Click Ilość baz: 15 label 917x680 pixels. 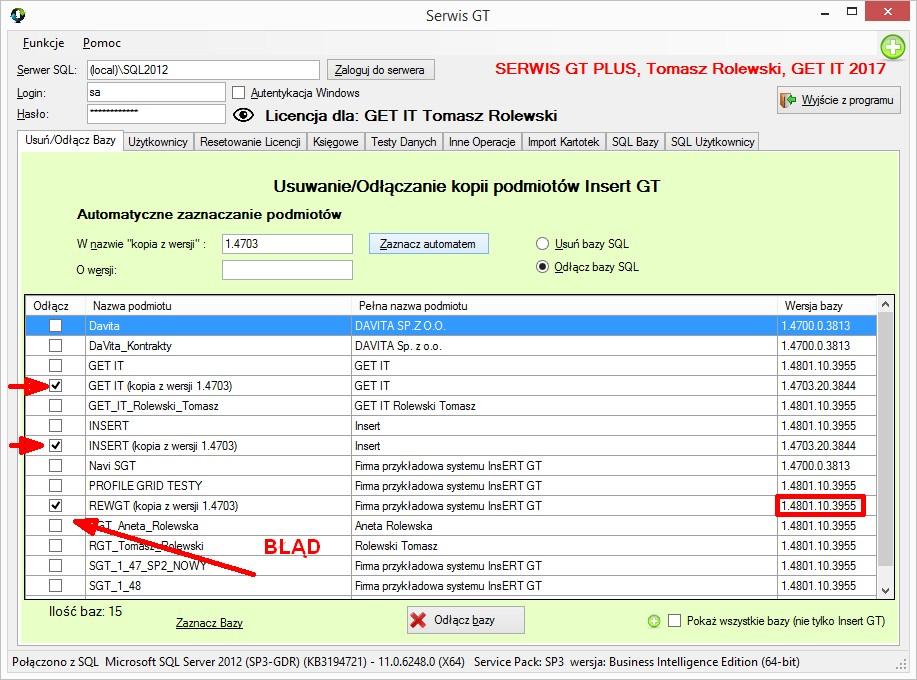pos(85,612)
